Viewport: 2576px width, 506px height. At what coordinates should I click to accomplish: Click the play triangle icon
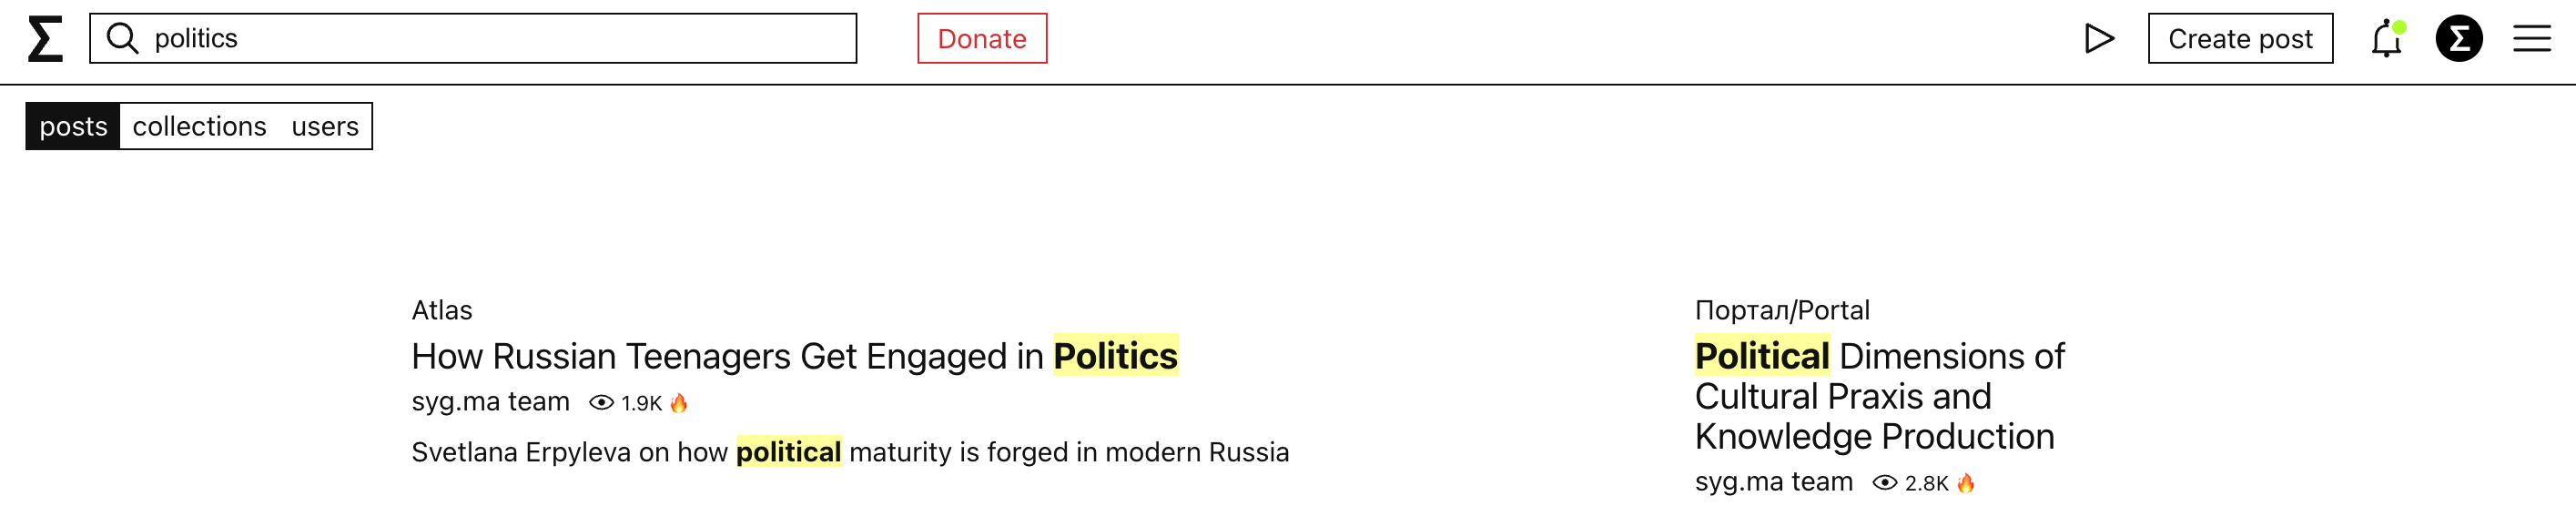pyautogui.click(x=2099, y=39)
